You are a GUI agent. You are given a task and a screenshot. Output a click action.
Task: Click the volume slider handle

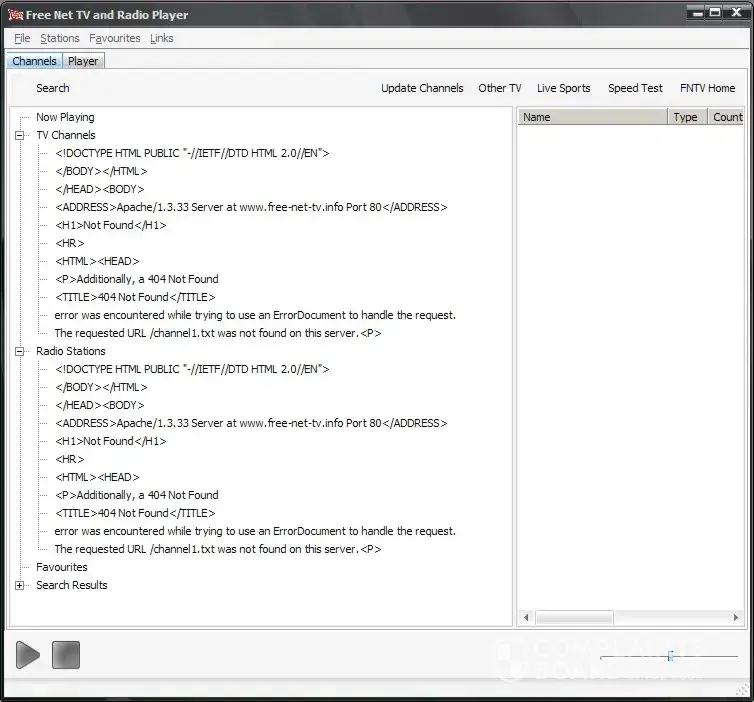coord(670,656)
